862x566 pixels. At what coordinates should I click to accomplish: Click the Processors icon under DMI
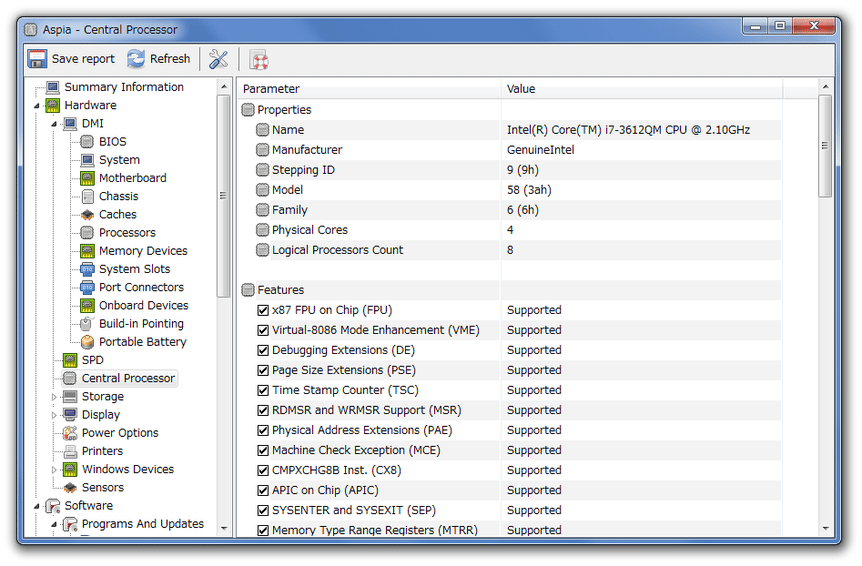pos(87,232)
